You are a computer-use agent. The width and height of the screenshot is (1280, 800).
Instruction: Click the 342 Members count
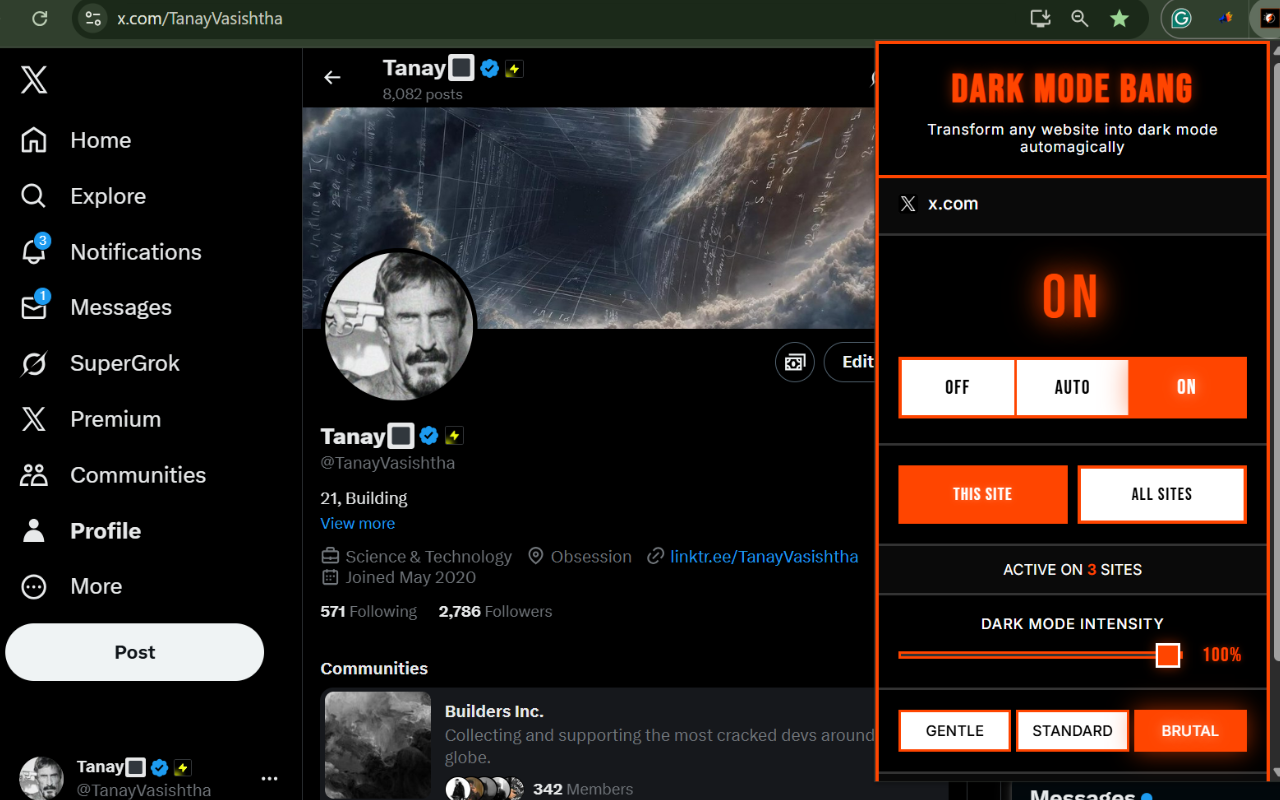click(x=583, y=789)
